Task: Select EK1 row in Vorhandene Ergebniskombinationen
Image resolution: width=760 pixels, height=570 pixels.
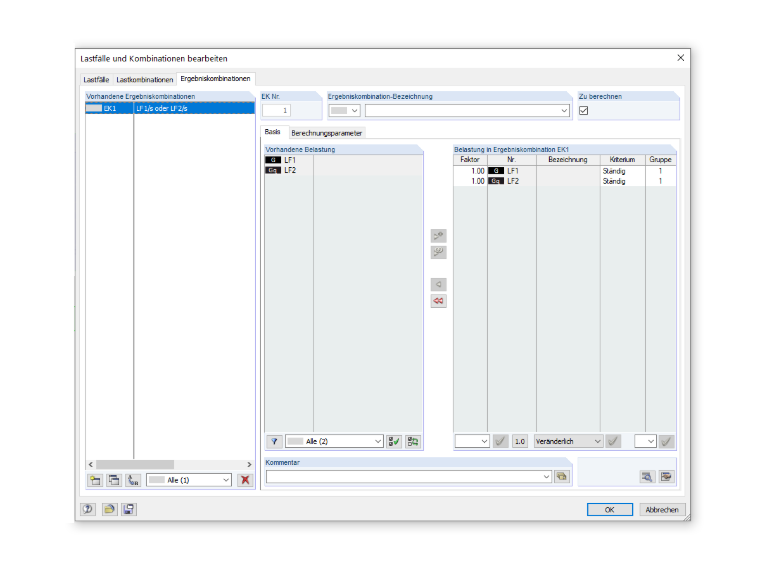Action: [170, 108]
